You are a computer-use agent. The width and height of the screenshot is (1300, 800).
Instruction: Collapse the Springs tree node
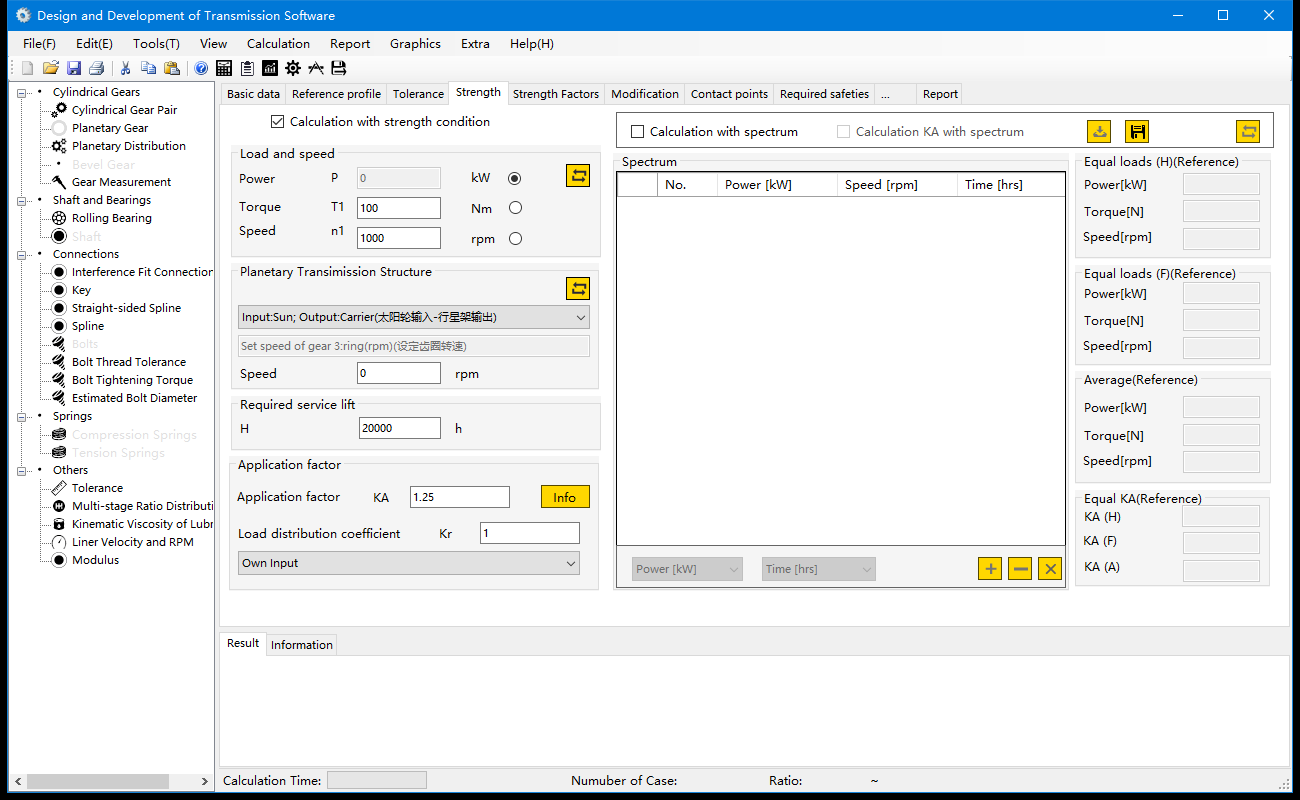[22, 416]
